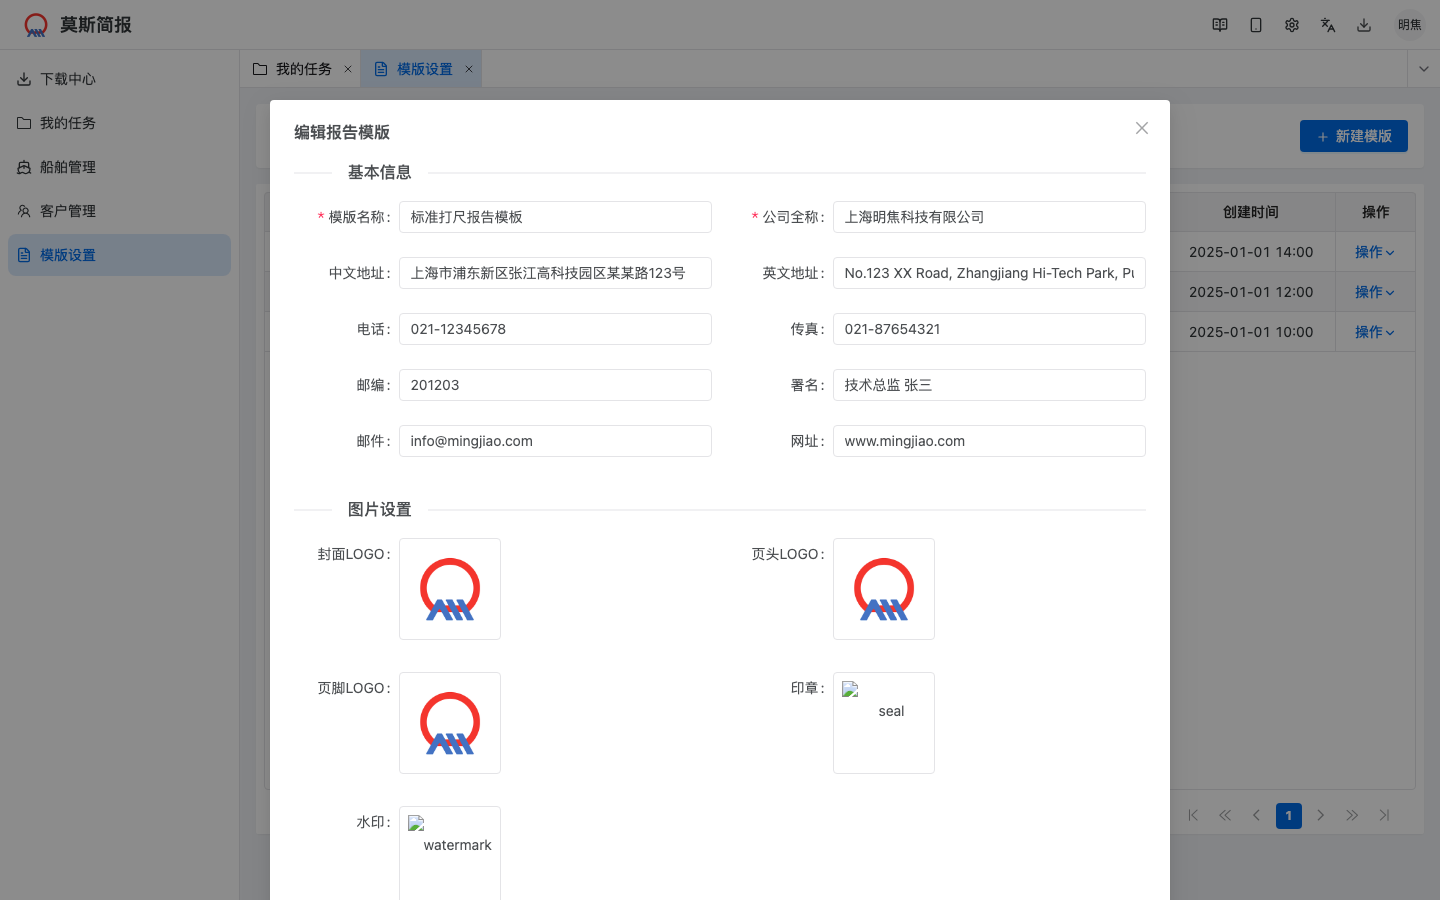Click the 封面LOGO image thumbnail

coord(450,589)
